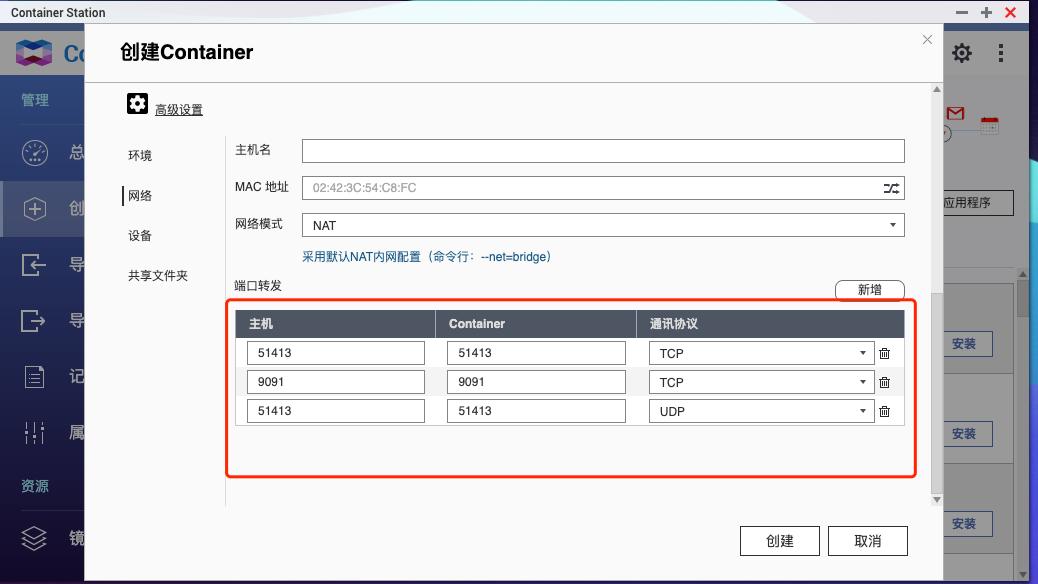This screenshot has width=1038, height=584.
Task: Click the 镜像 images layers icon
Action: click(34, 538)
